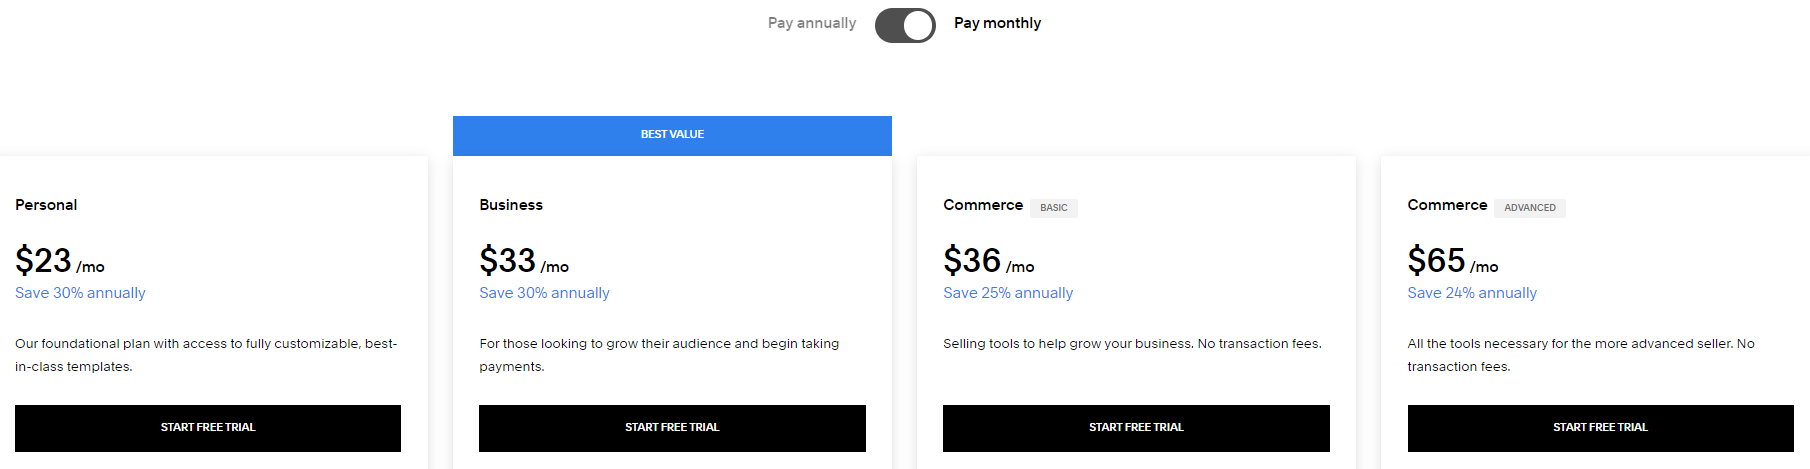This screenshot has height=469, width=1810.
Task: Click the Advanced badge beside Commerce
Action: coord(1530,208)
